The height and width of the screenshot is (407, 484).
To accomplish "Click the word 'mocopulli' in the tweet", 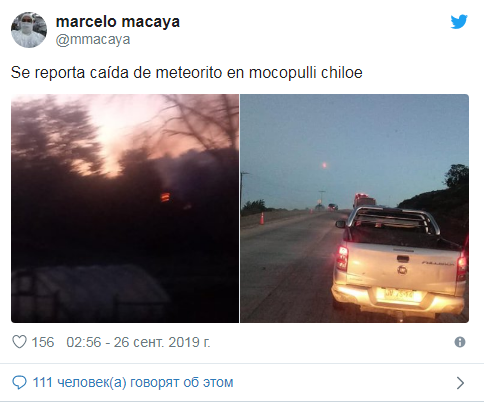I will pyautogui.click(x=283, y=73).
